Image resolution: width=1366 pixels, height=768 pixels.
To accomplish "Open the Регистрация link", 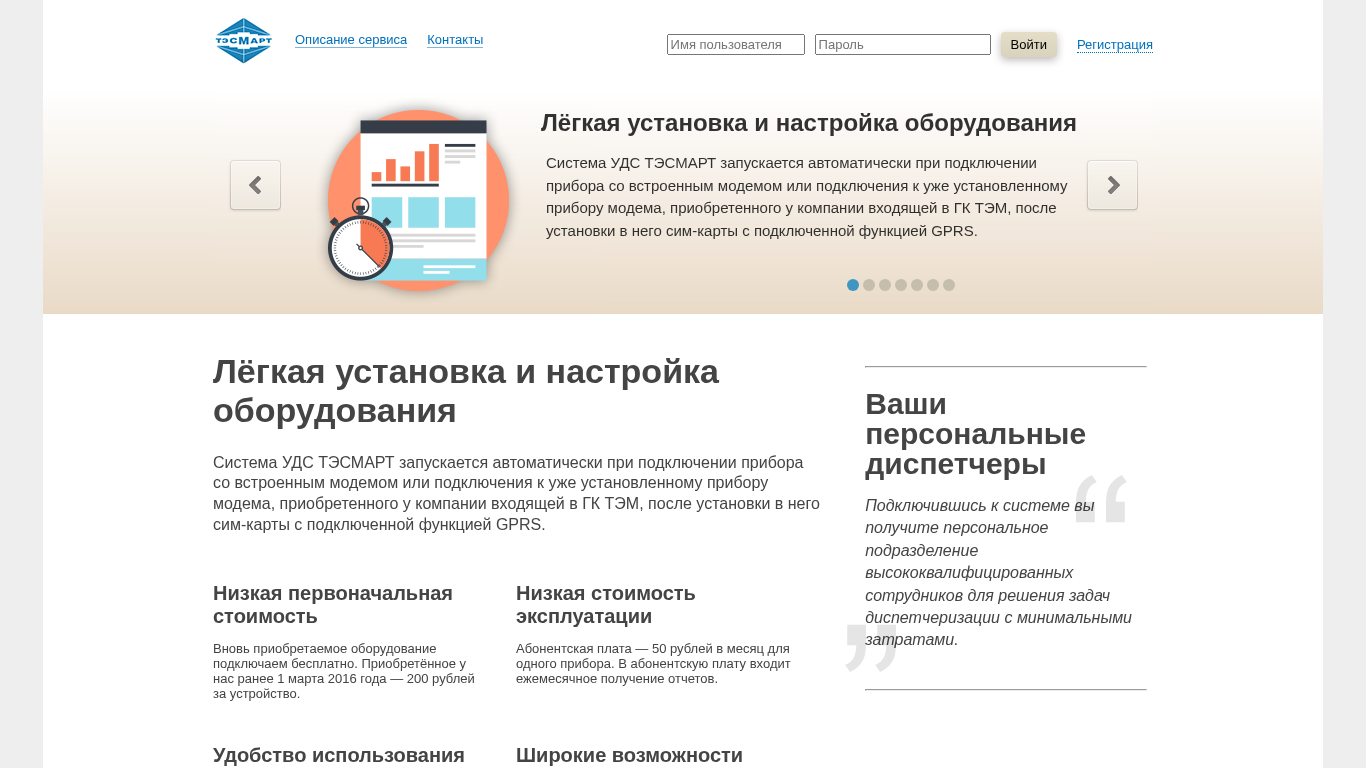I will tap(1115, 45).
